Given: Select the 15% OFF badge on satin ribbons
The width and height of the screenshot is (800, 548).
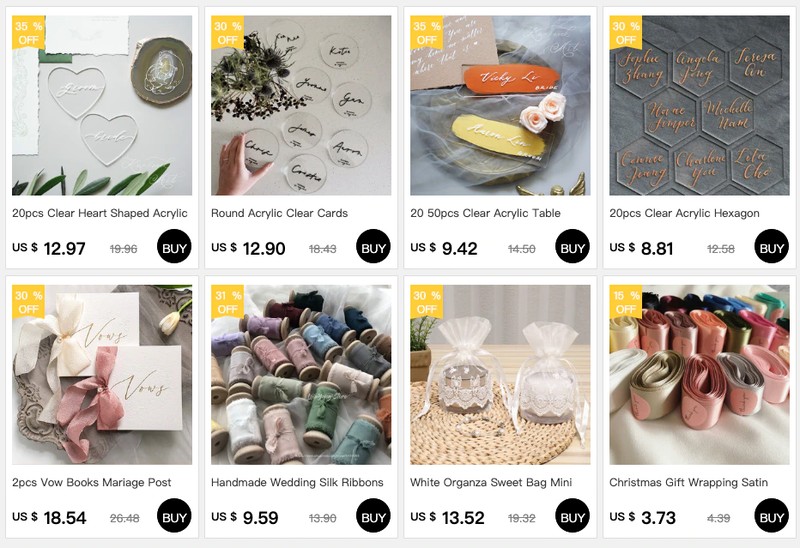Looking at the screenshot, I should (x=626, y=302).
